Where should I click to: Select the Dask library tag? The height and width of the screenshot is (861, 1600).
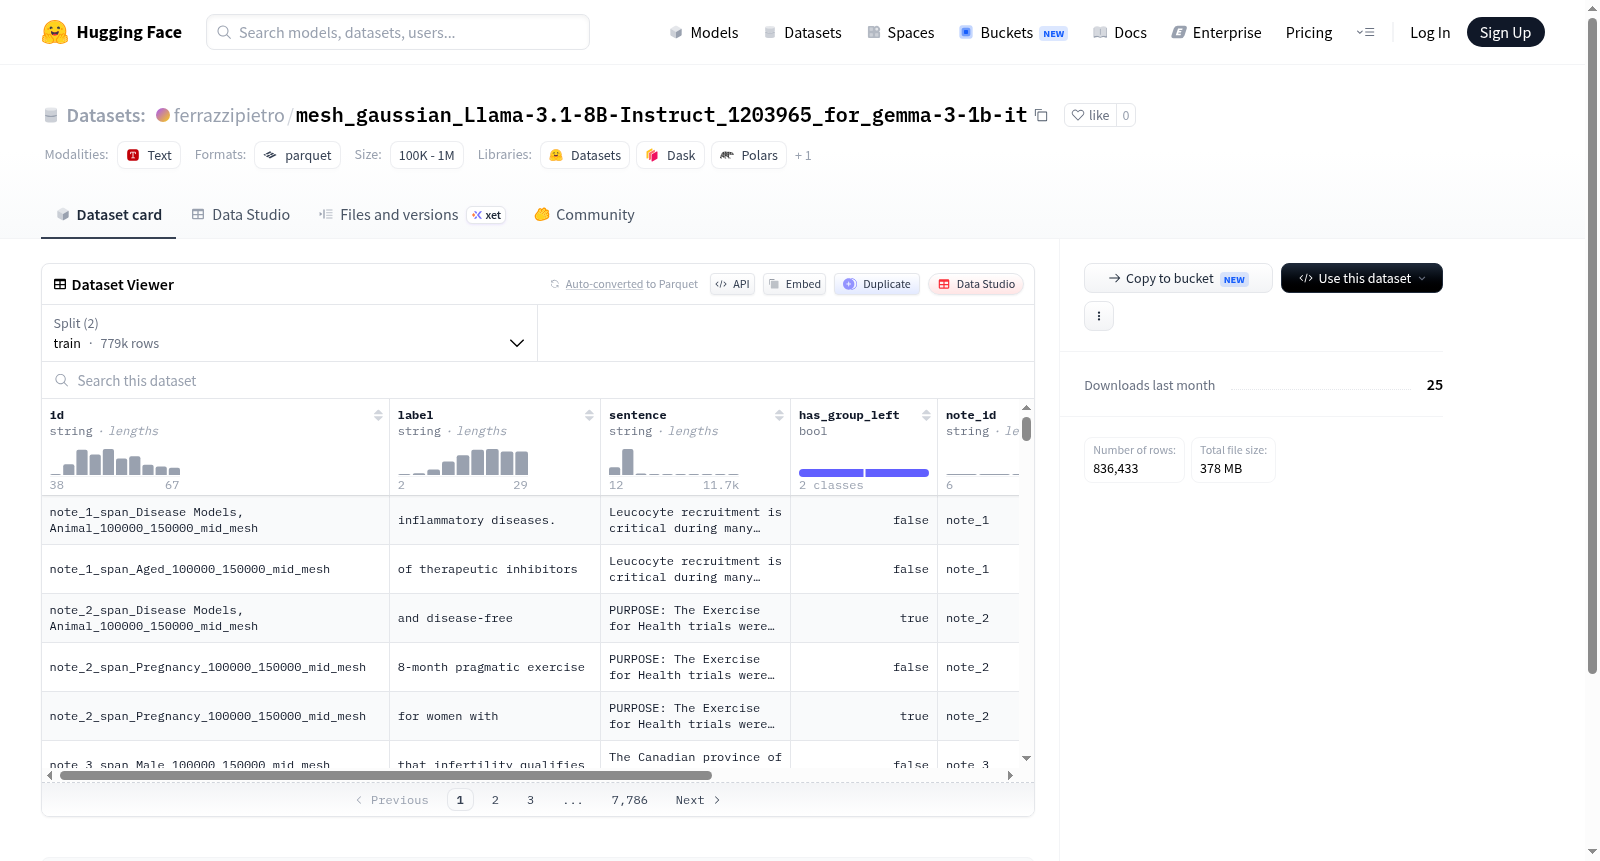click(670, 155)
